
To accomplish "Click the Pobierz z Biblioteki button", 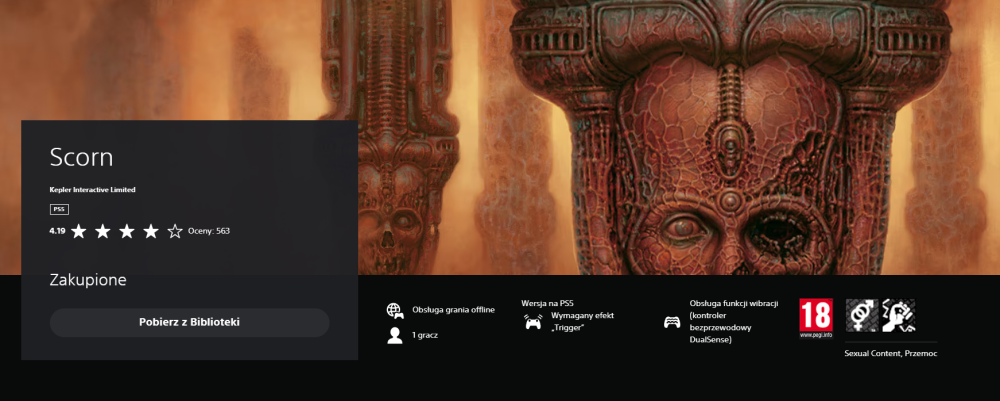I will [x=189, y=323].
